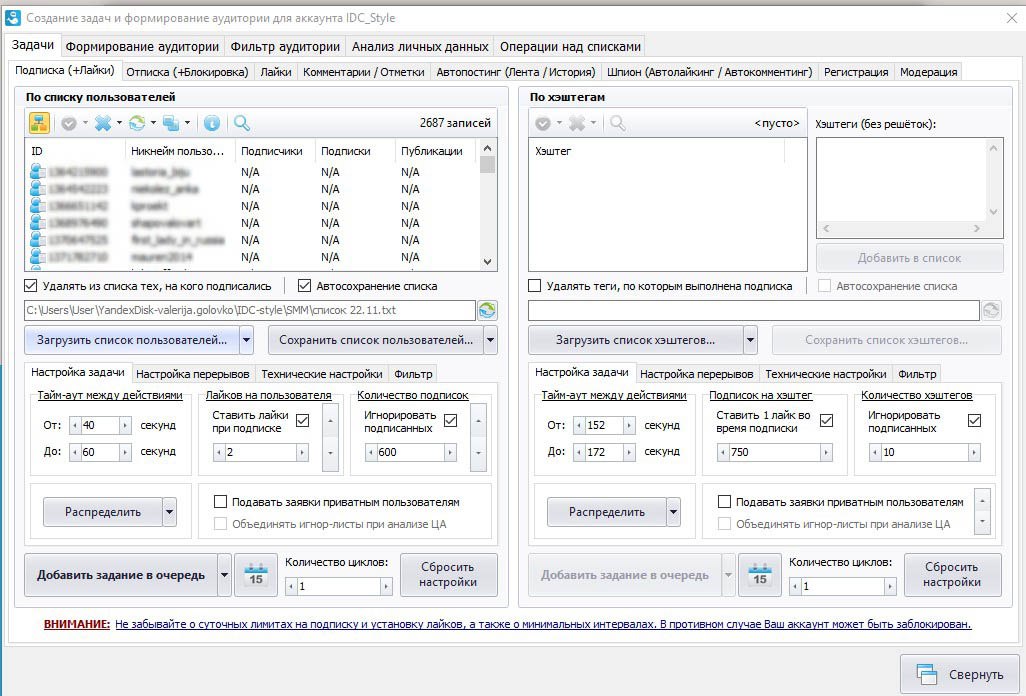
Task: Open the blue info icon in user list toolbar
Action: click(211, 123)
